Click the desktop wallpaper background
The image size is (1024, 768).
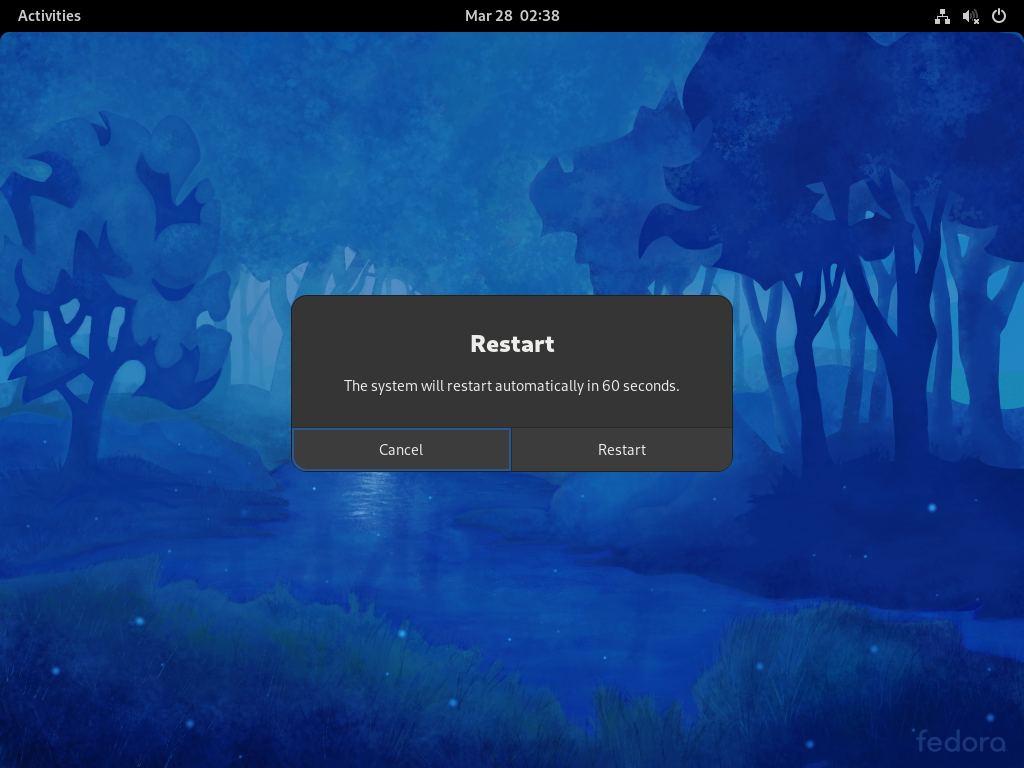pos(150,600)
